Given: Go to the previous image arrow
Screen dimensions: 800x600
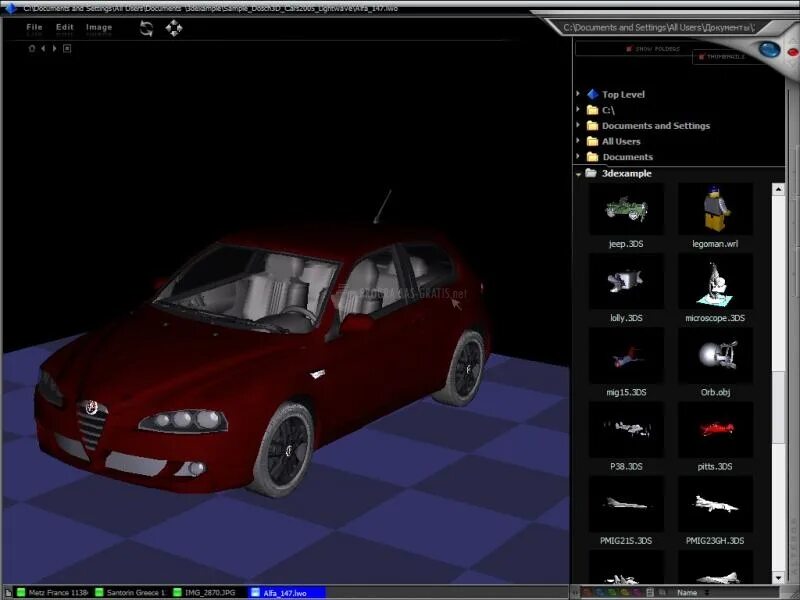Looking at the screenshot, I should [43, 48].
